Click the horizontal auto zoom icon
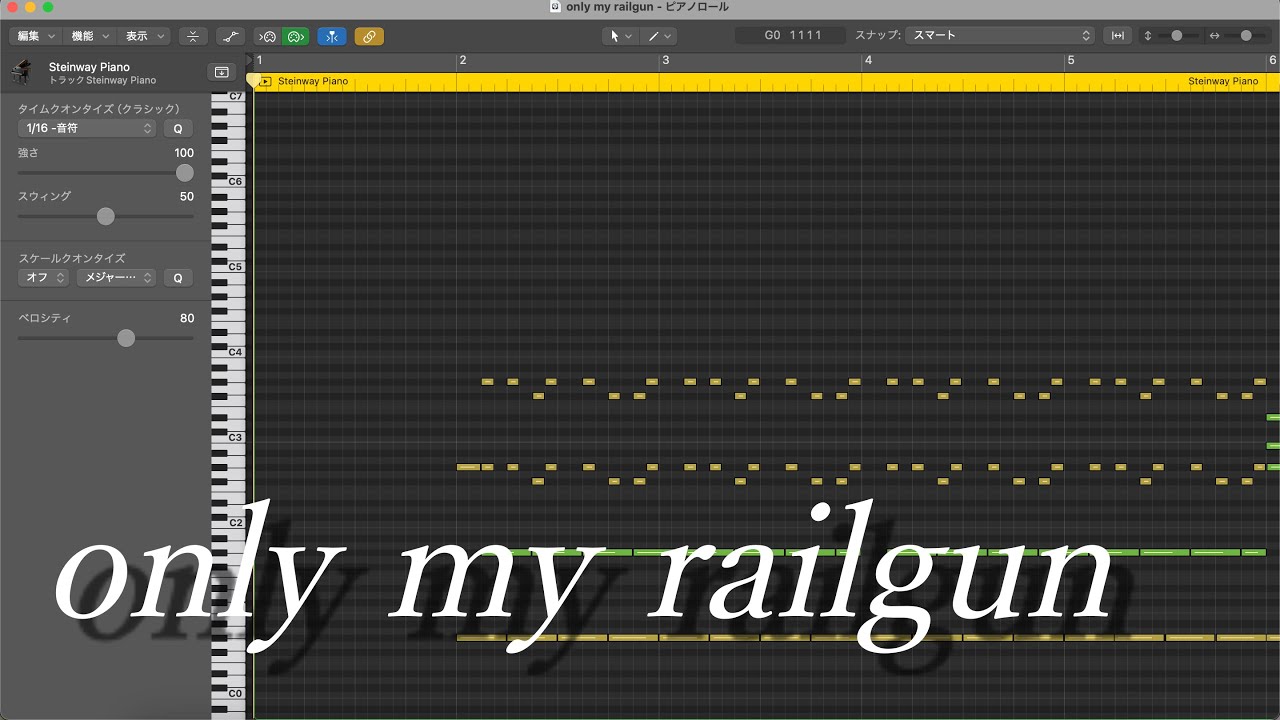 coord(1118,36)
